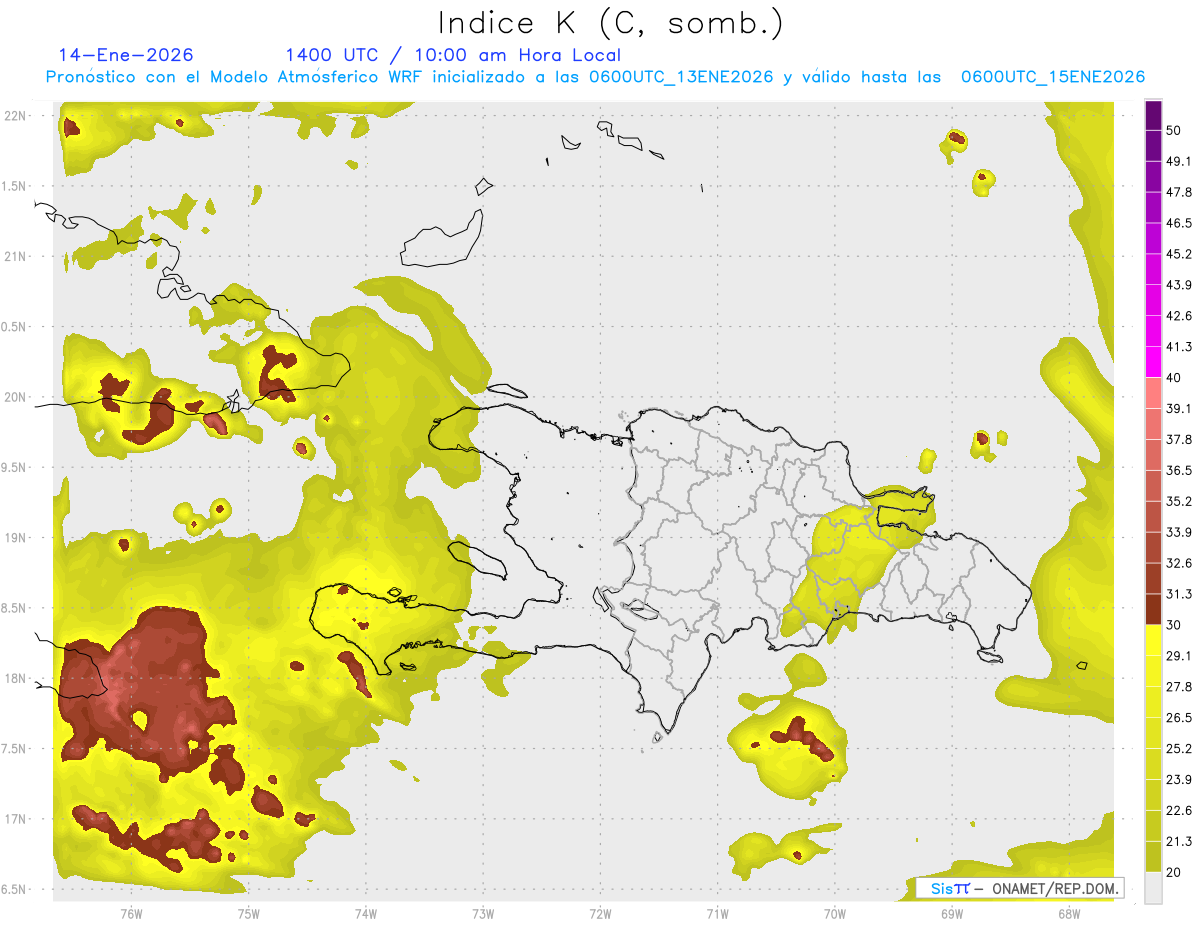The image size is (1200, 927).
Task: Click the 72W longitude label
Action: (x=600, y=913)
